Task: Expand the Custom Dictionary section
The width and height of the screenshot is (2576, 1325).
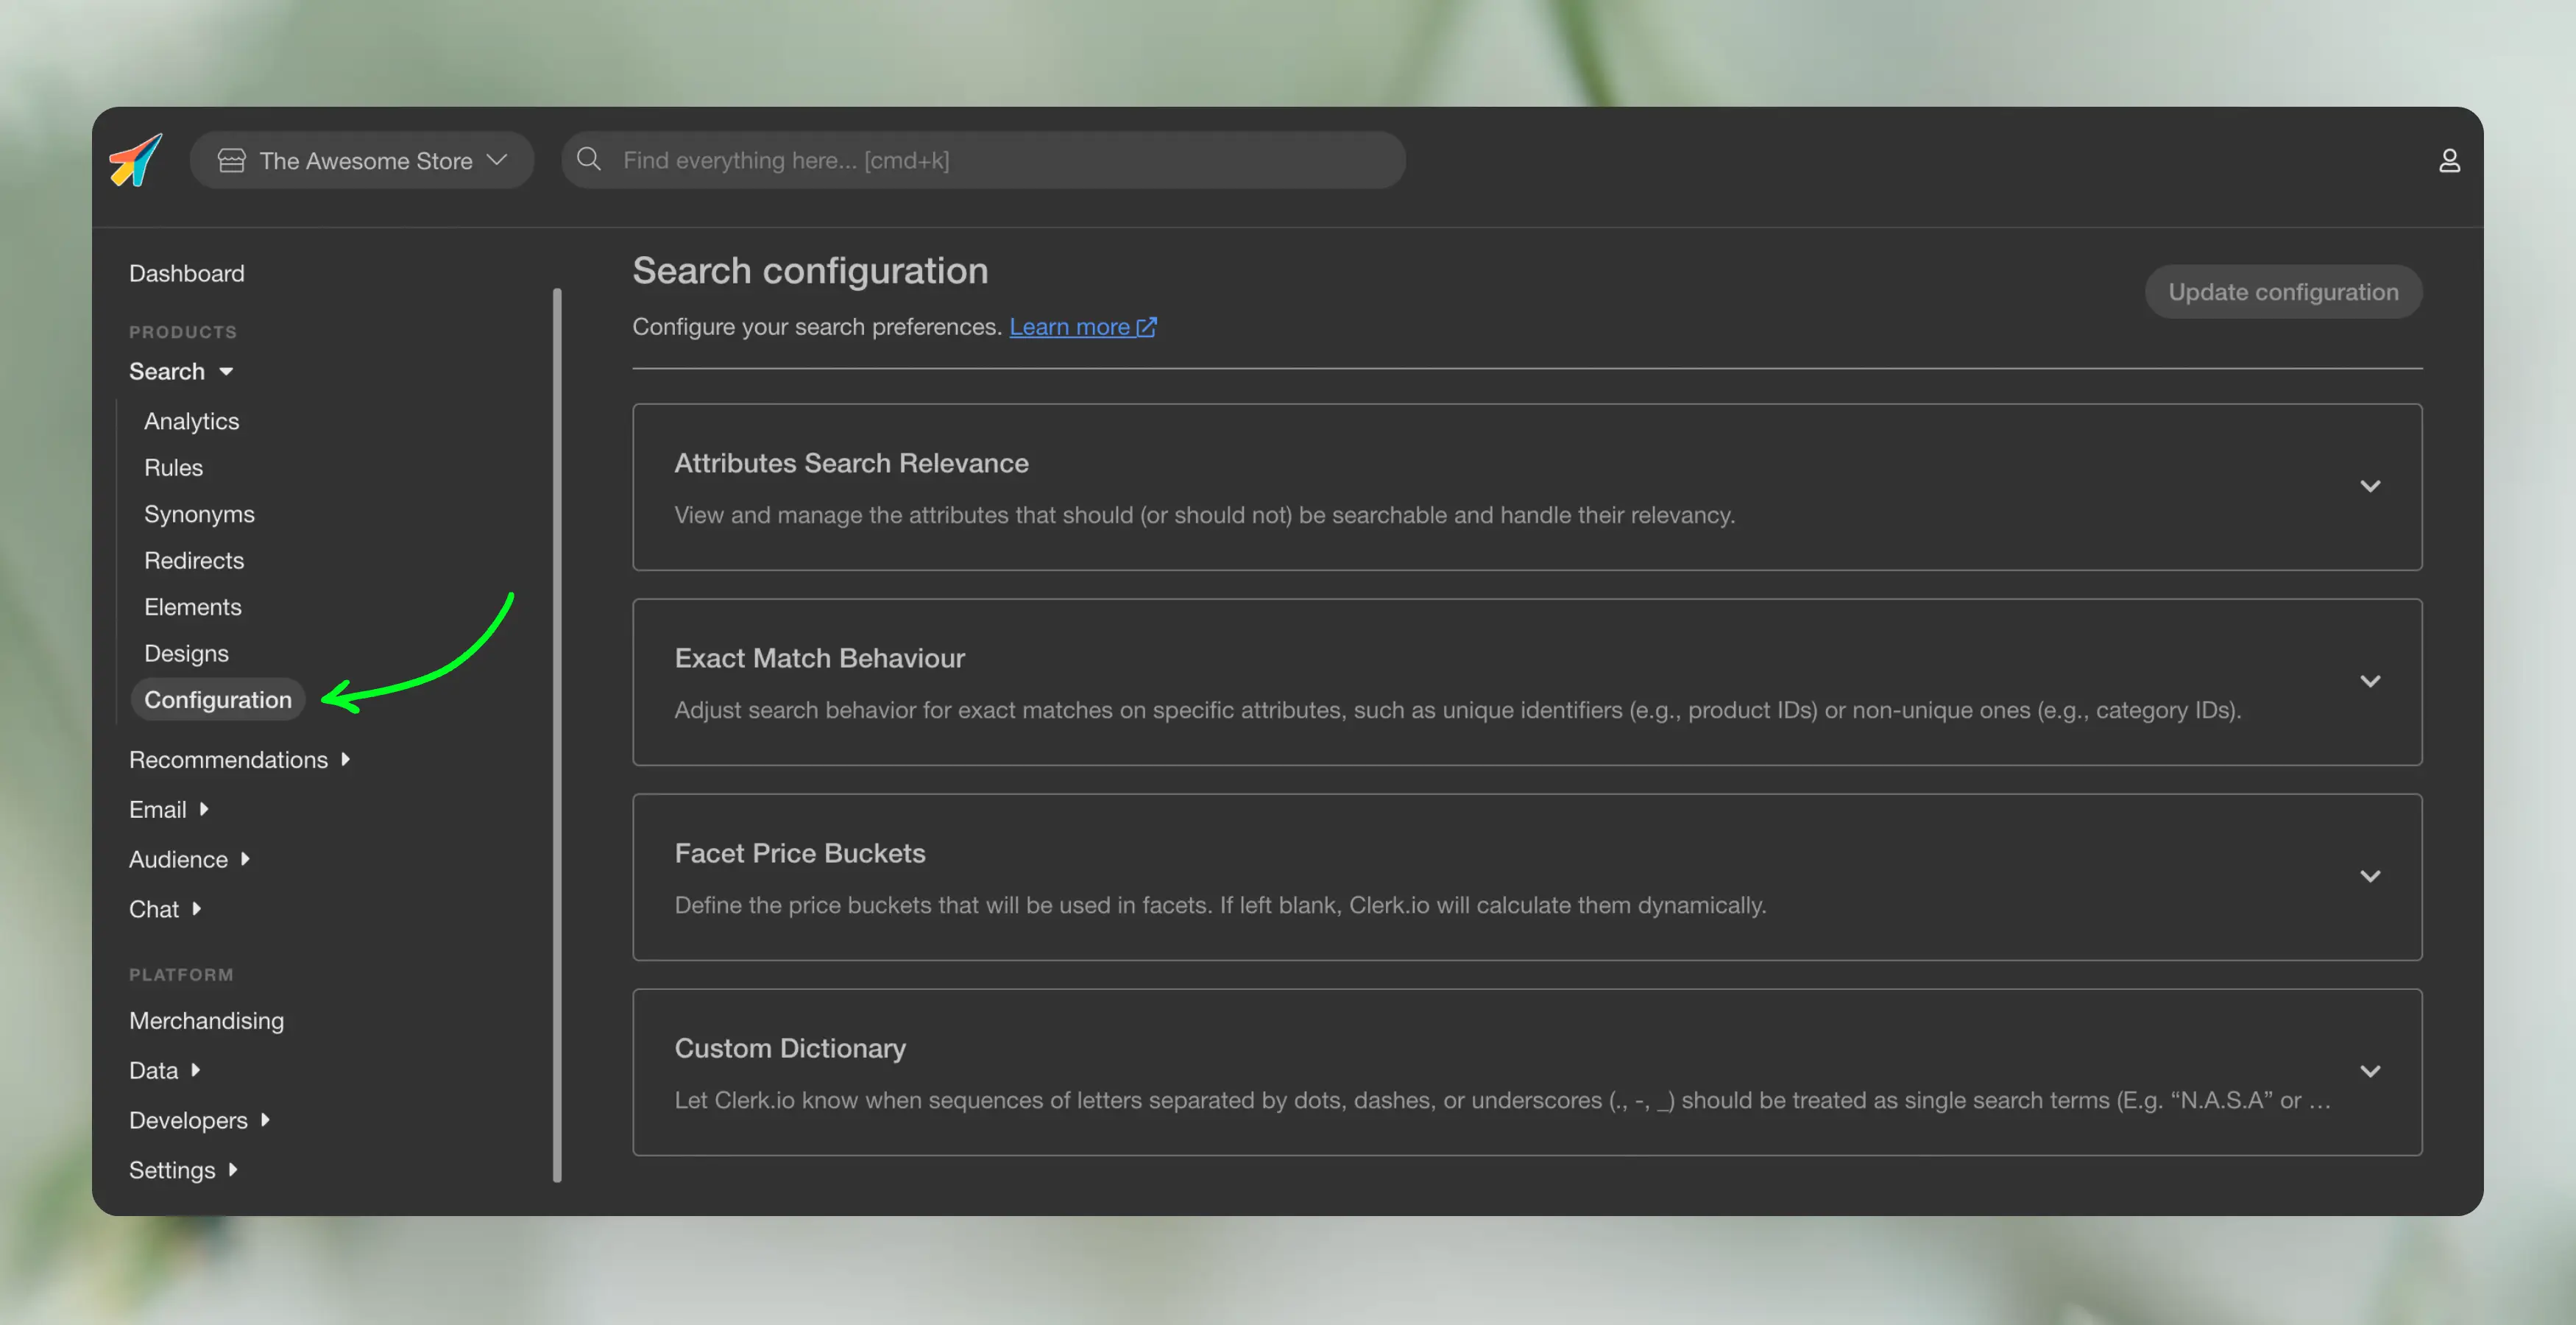Action: (2369, 1071)
